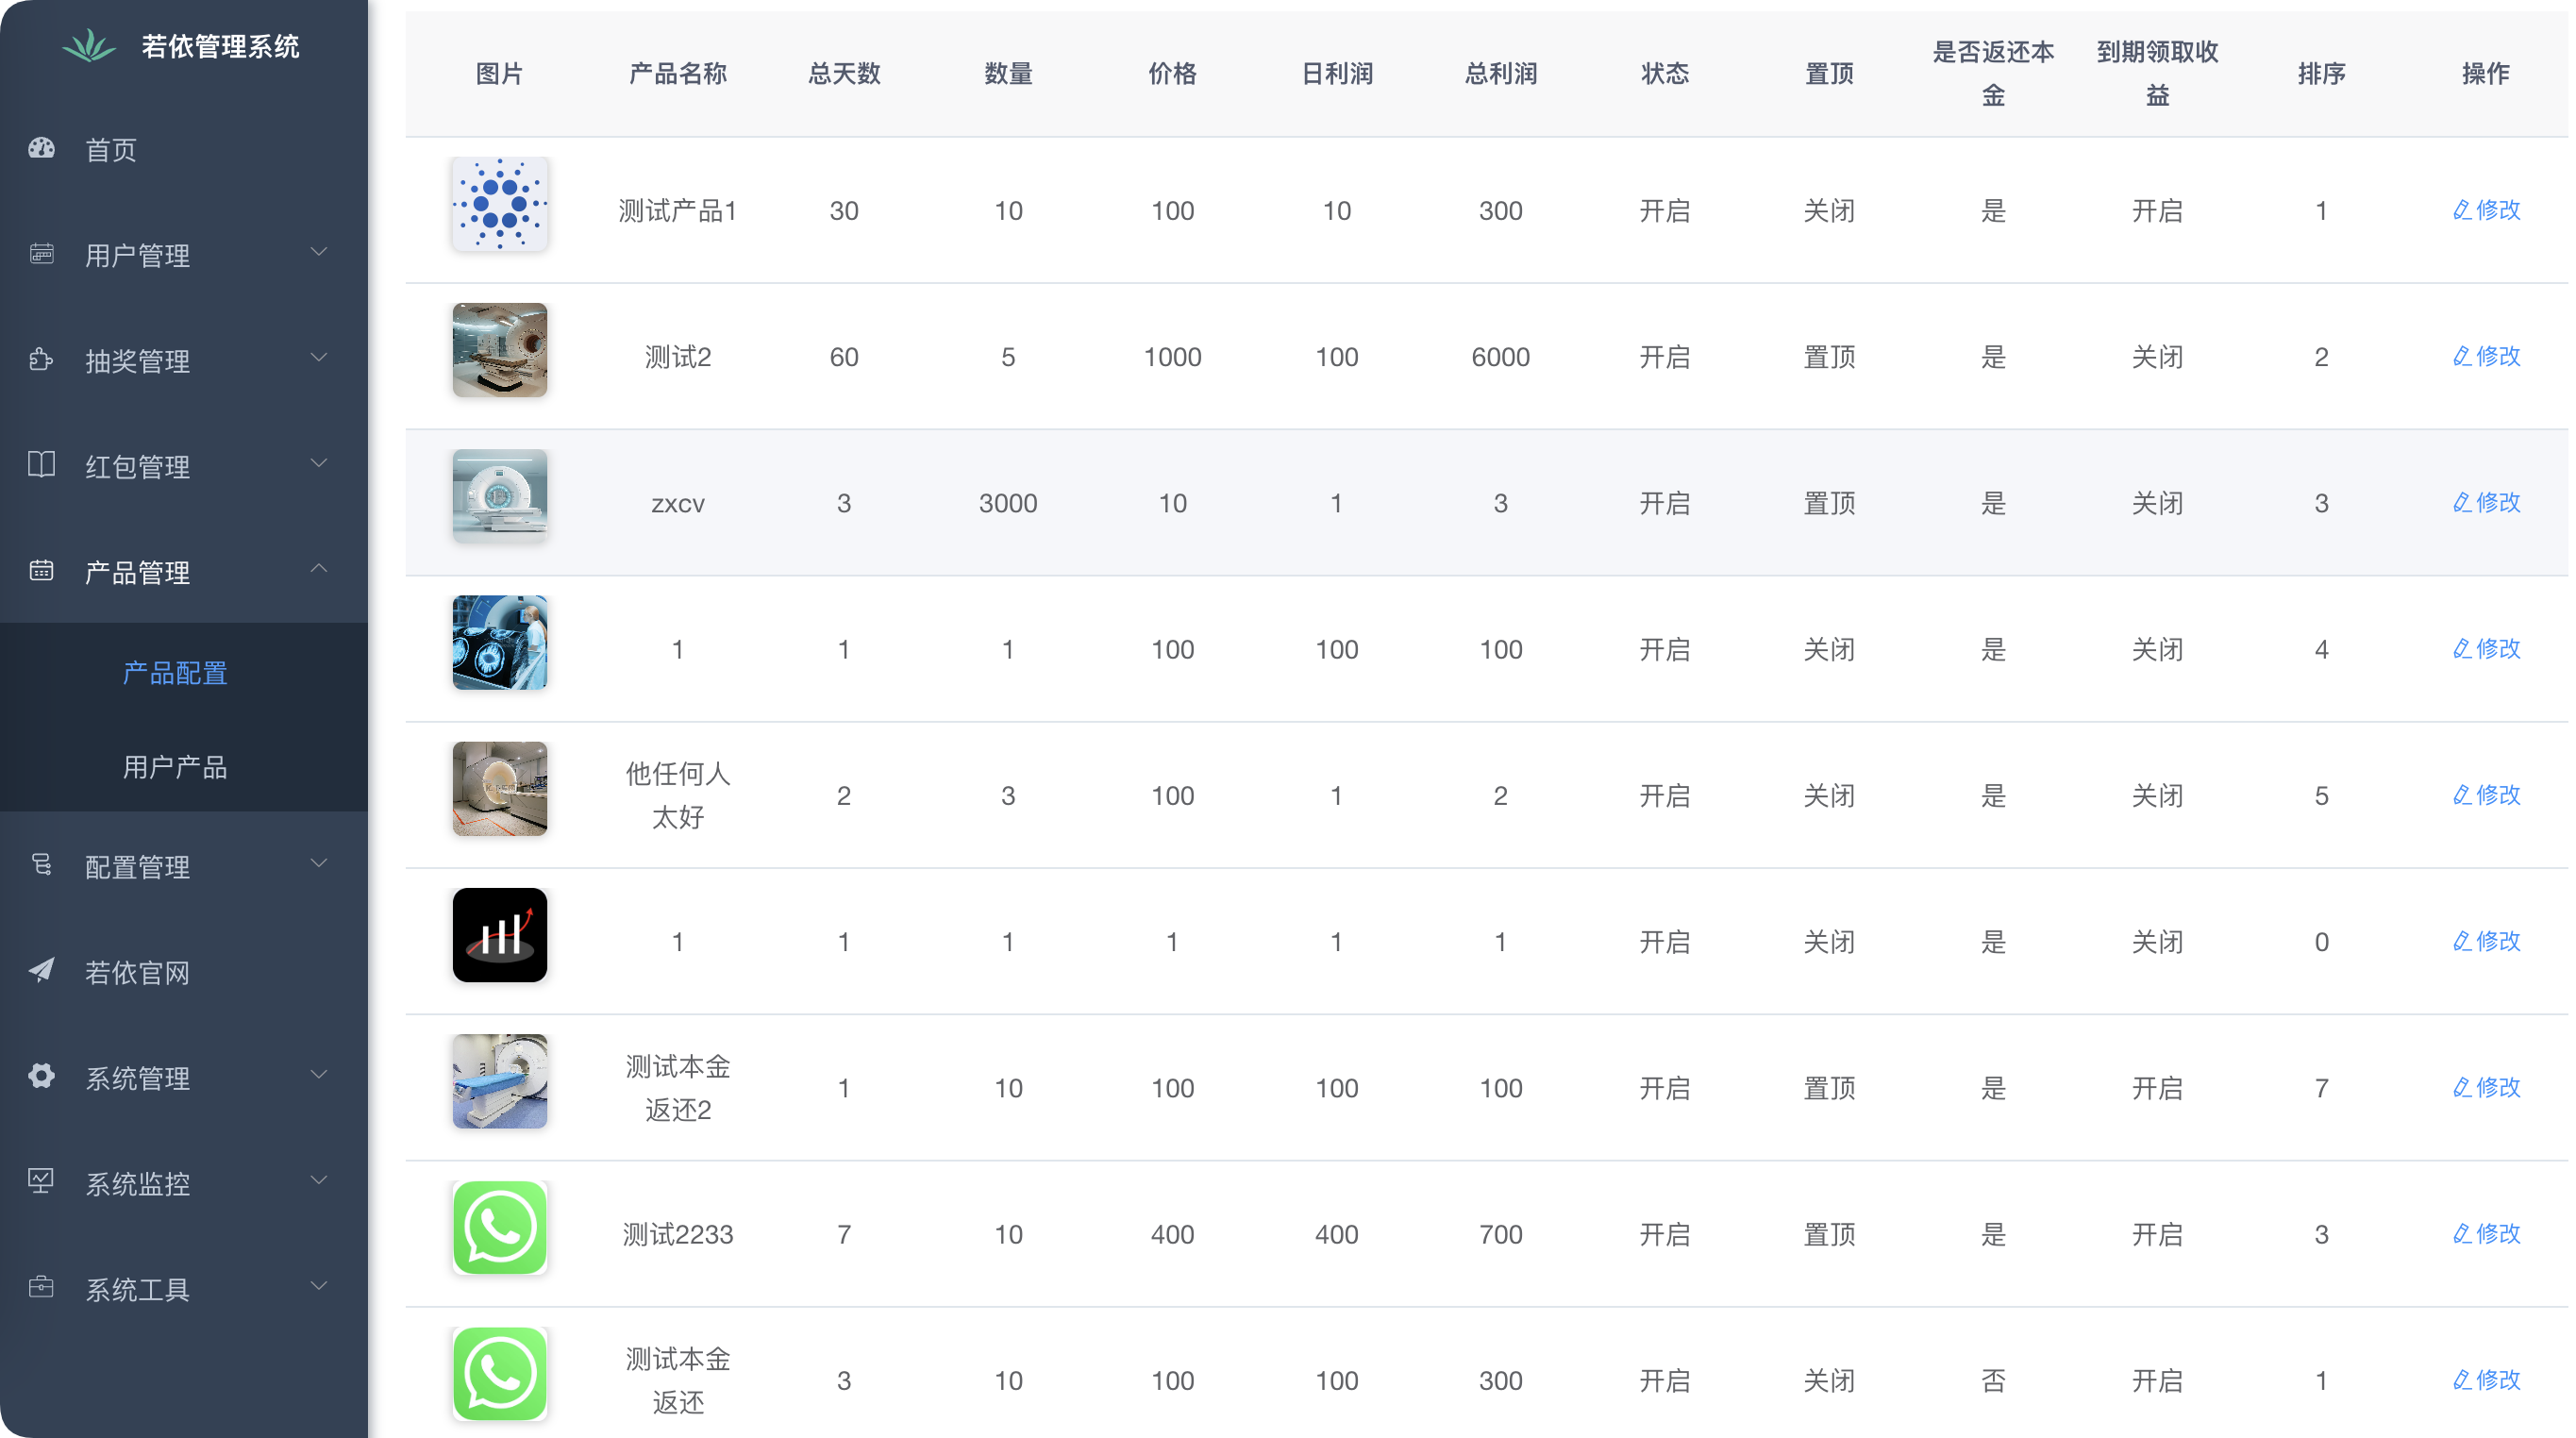
Task: Click 修改 for zxcv row
Action: [2486, 503]
